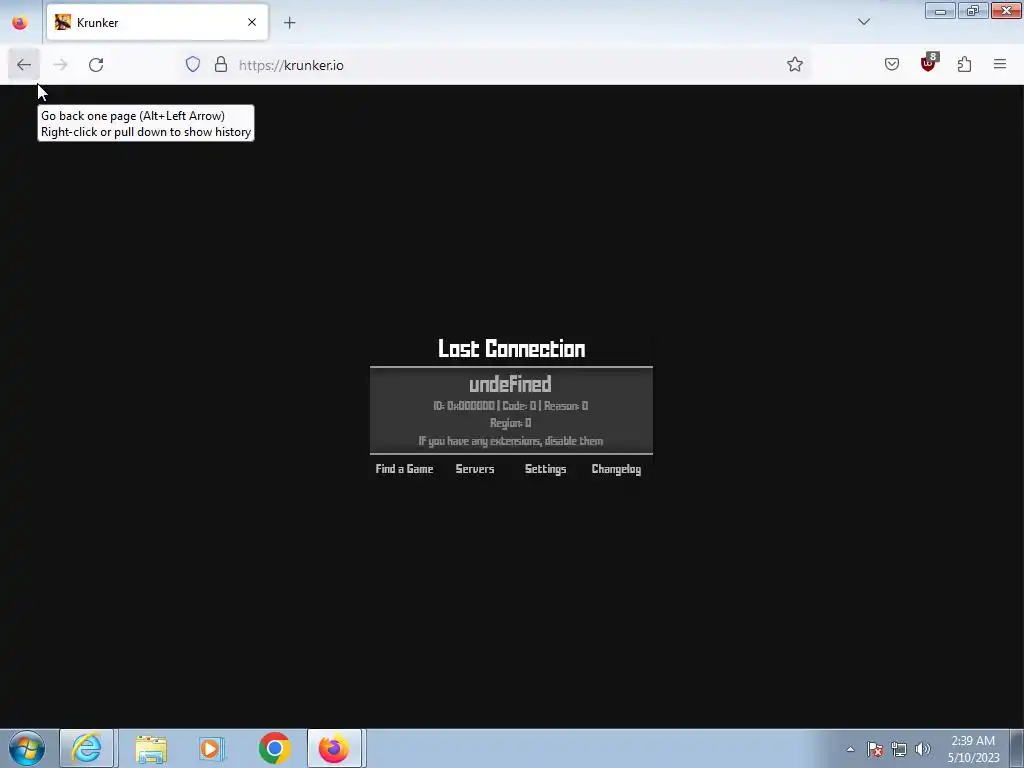Click the taskbar clock showing 2:39 AM
The width and height of the screenshot is (1024, 768).
pyautogui.click(x=973, y=749)
